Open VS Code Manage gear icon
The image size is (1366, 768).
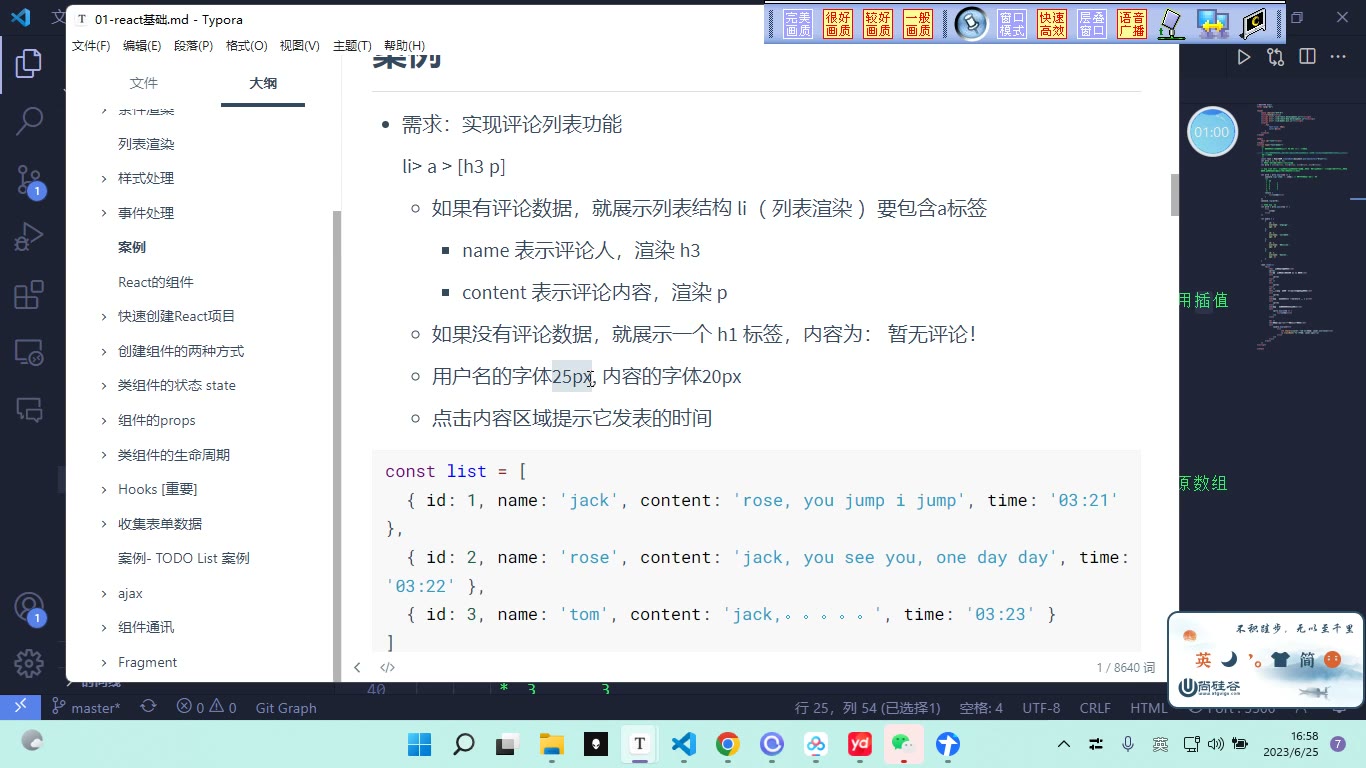click(29, 662)
